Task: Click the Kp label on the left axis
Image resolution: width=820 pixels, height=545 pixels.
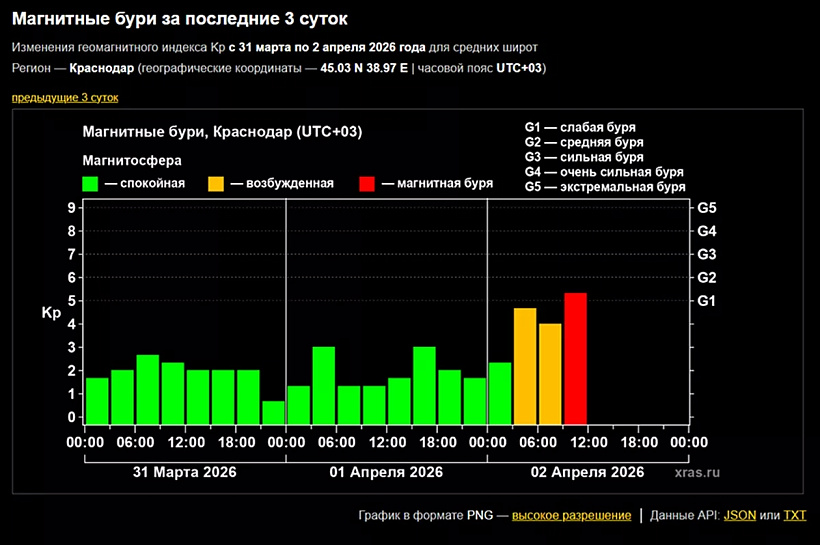Action: pyautogui.click(x=51, y=314)
